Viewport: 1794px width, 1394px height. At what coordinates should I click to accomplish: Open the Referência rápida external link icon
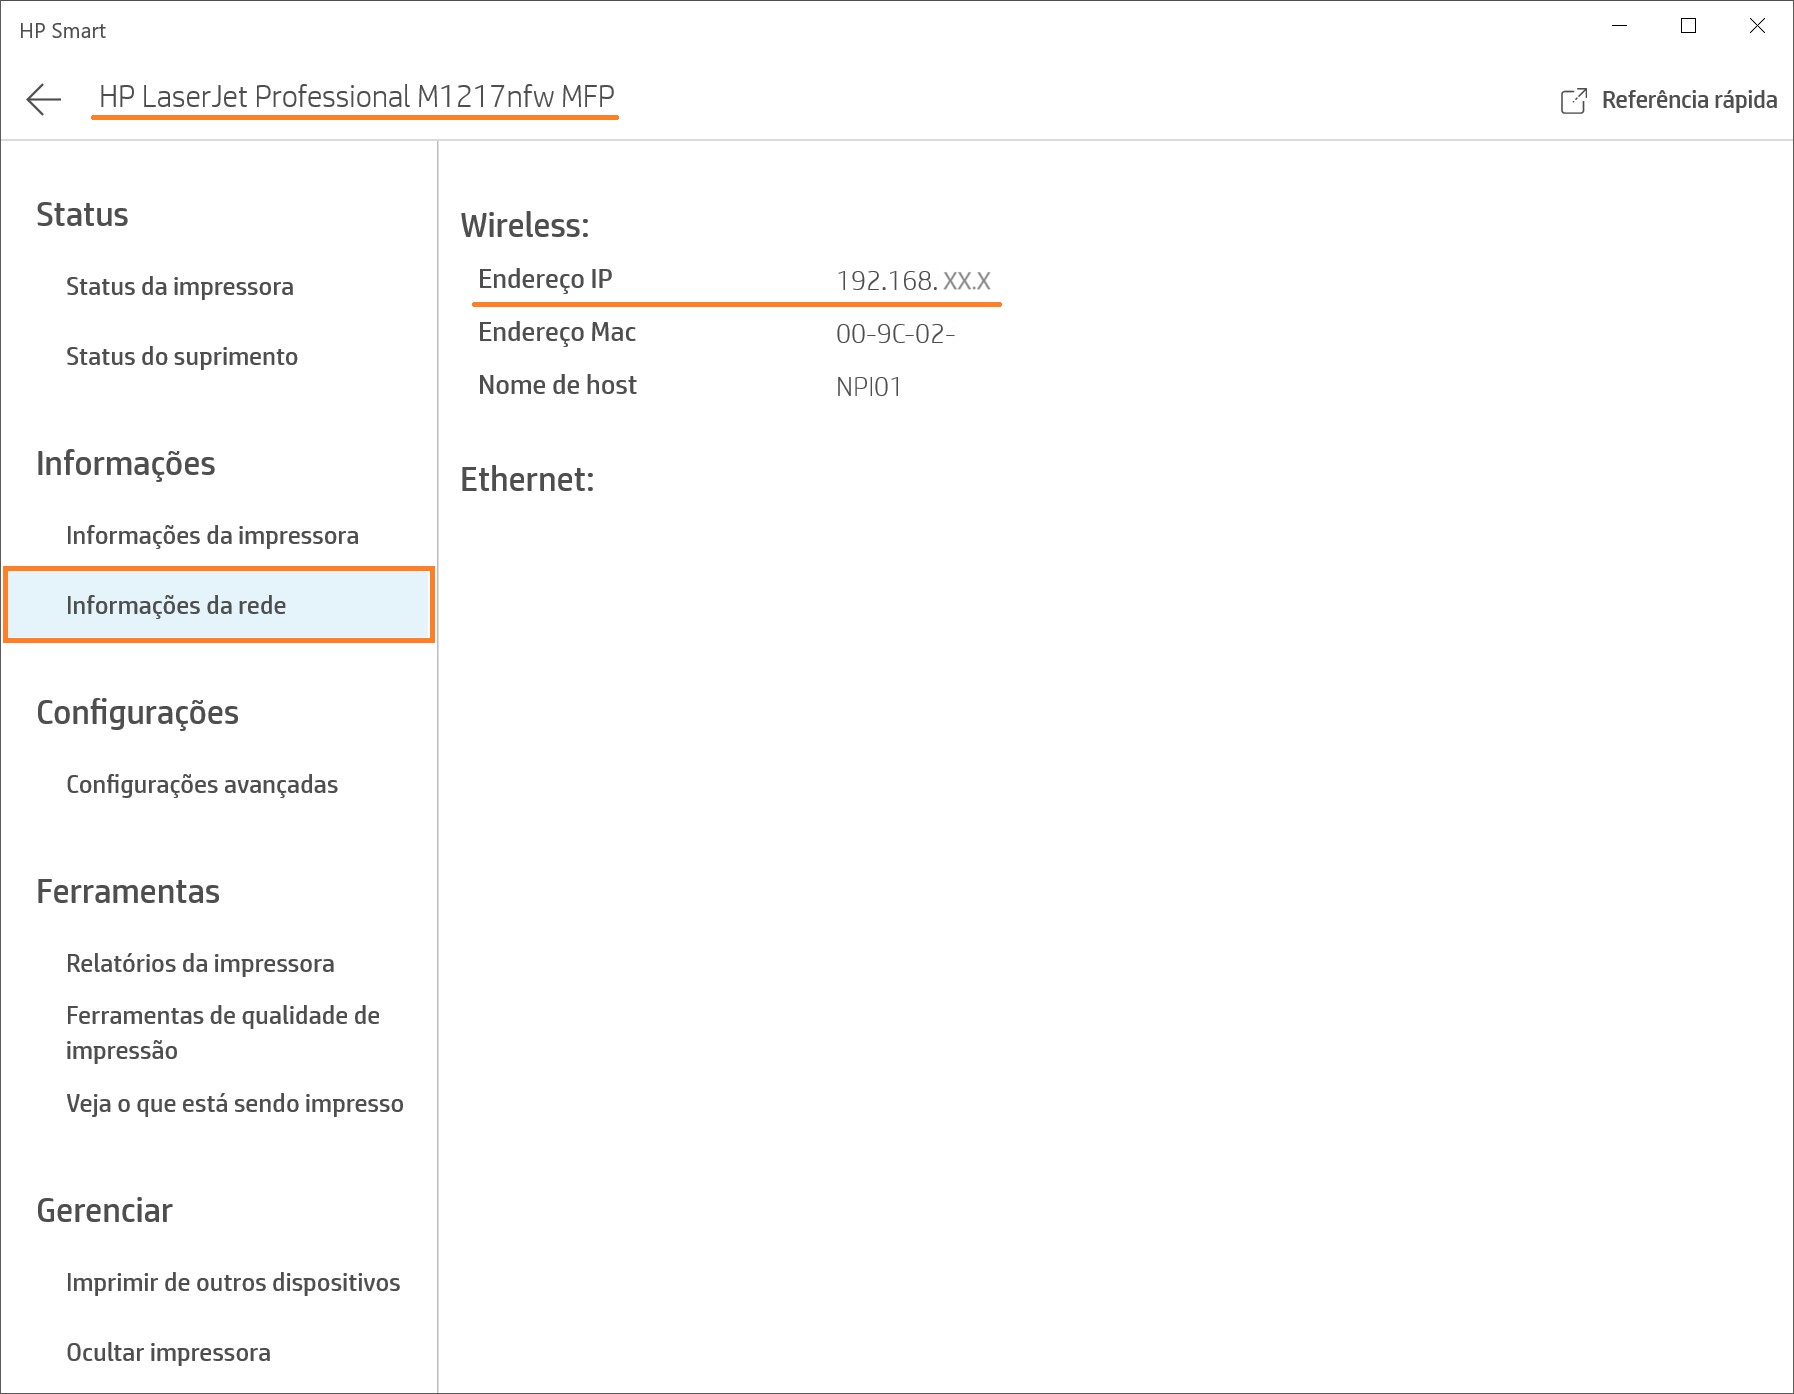click(x=1574, y=101)
